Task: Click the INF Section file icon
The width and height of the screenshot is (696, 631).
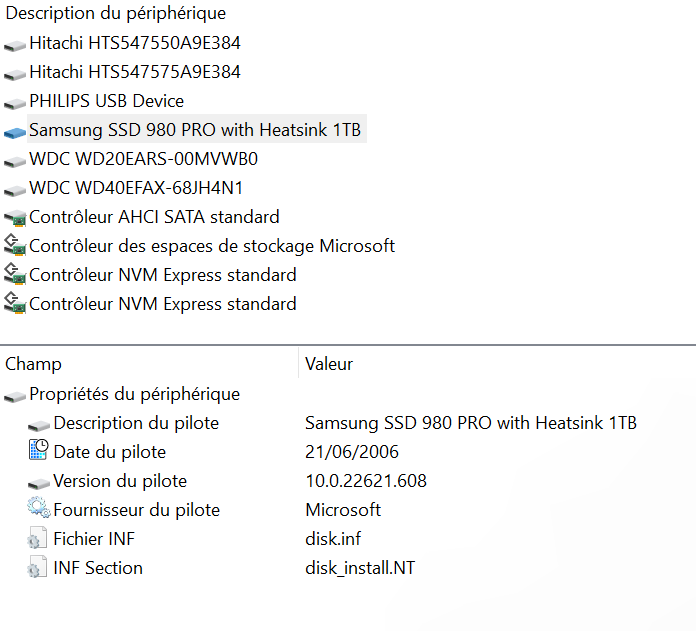Action: [38, 568]
